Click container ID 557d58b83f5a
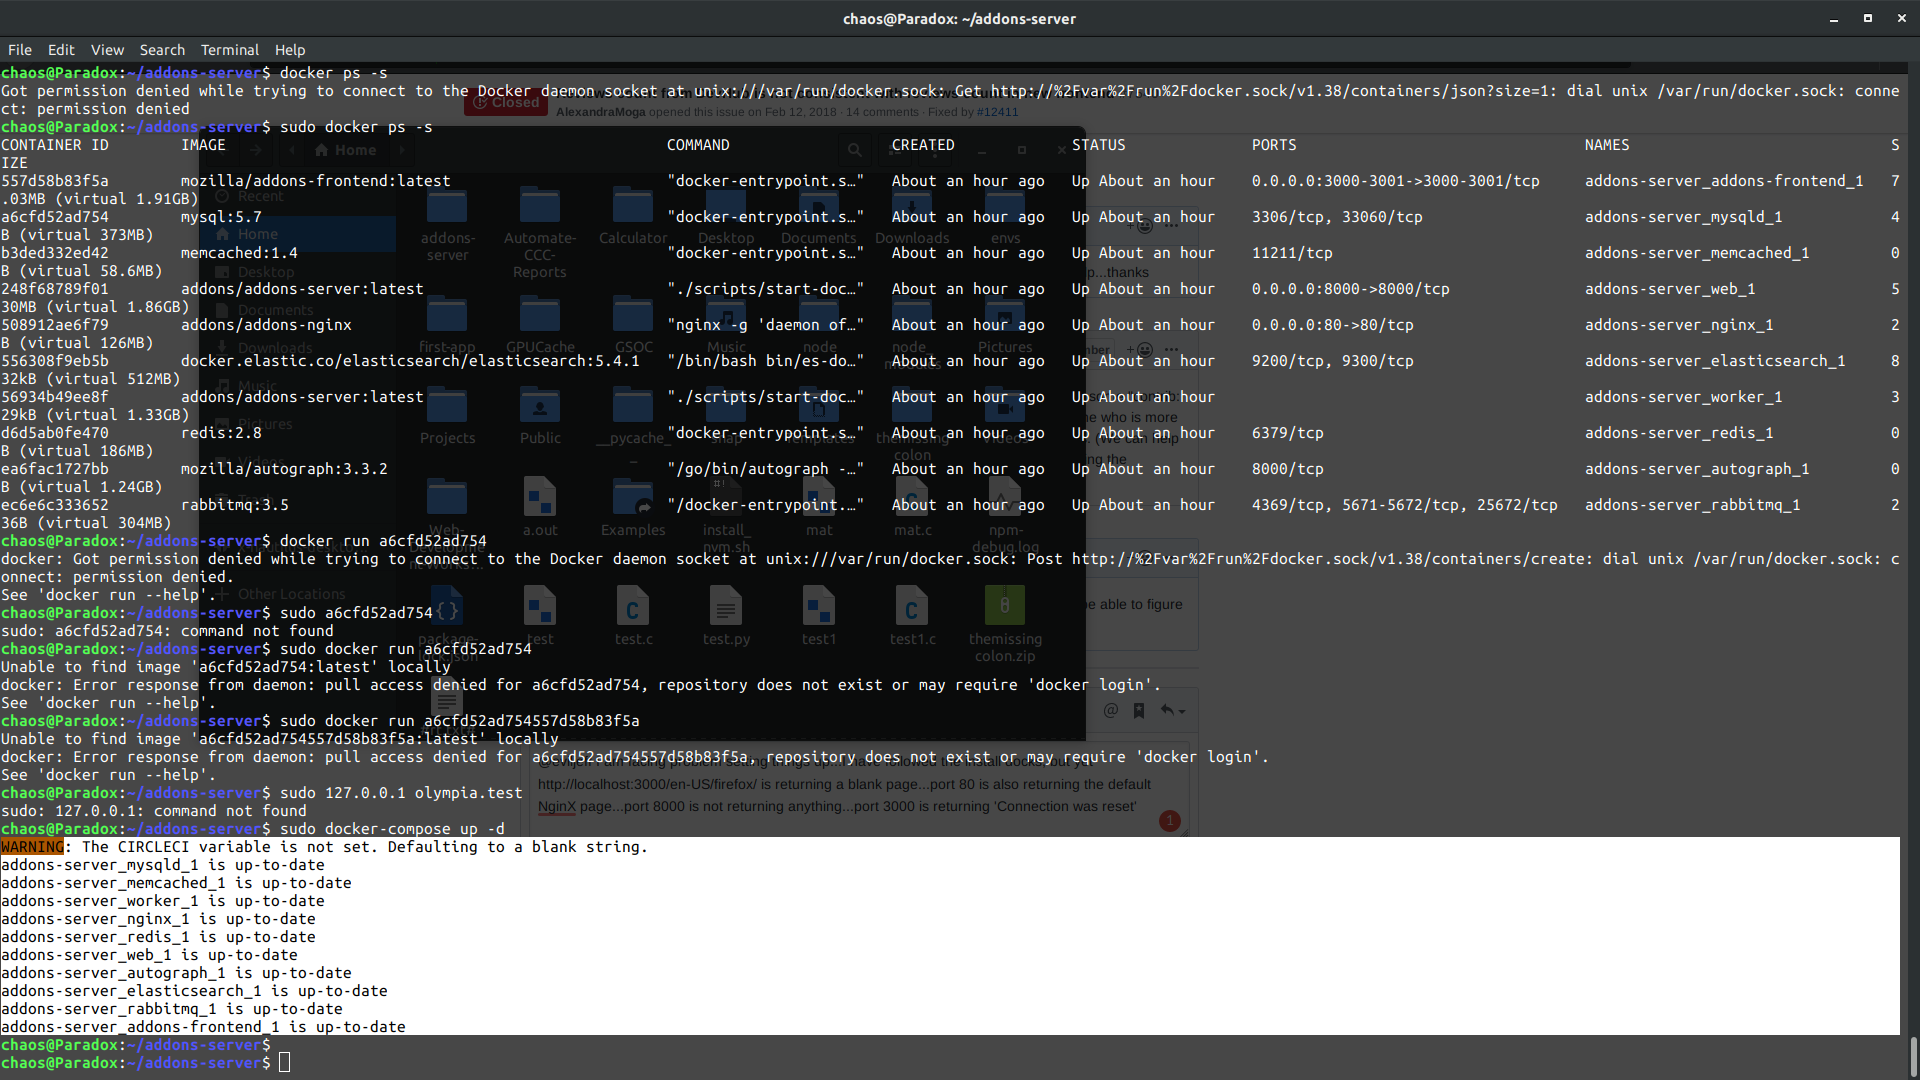The image size is (1920, 1080). coord(55,181)
